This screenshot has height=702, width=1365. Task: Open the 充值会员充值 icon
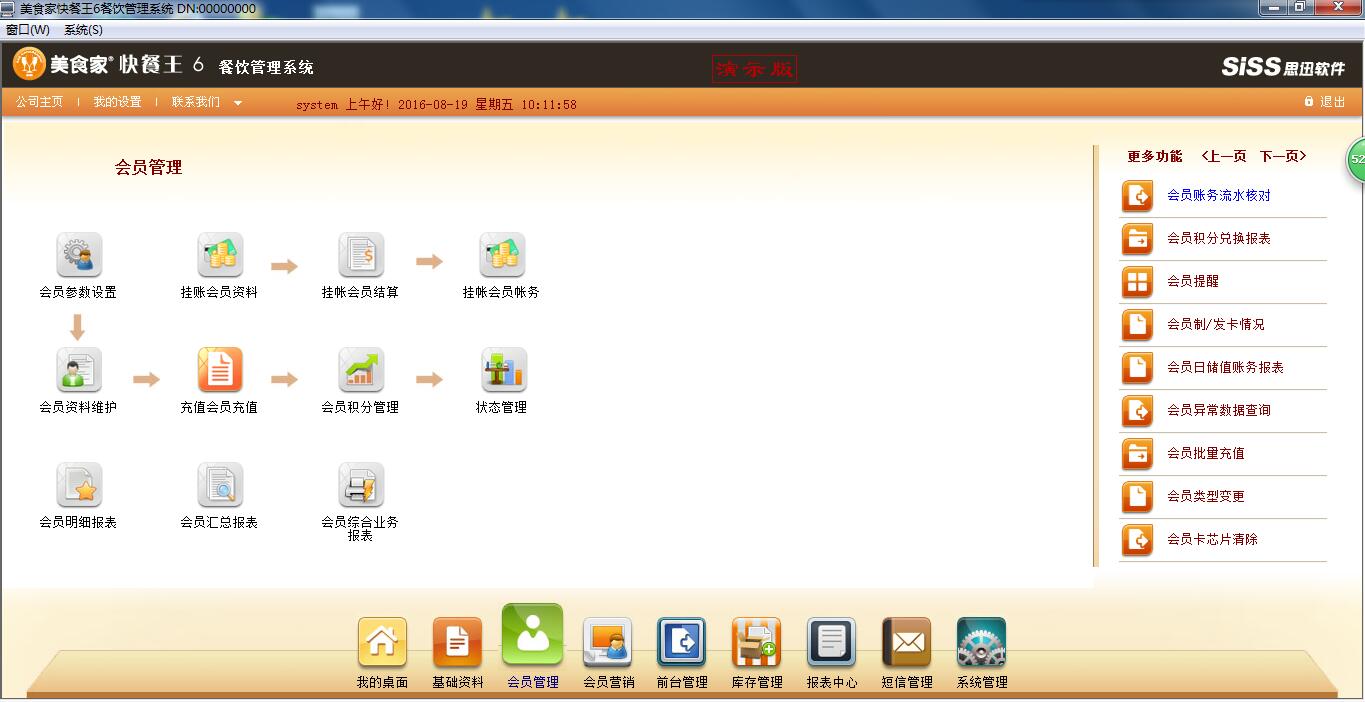pos(220,371)
